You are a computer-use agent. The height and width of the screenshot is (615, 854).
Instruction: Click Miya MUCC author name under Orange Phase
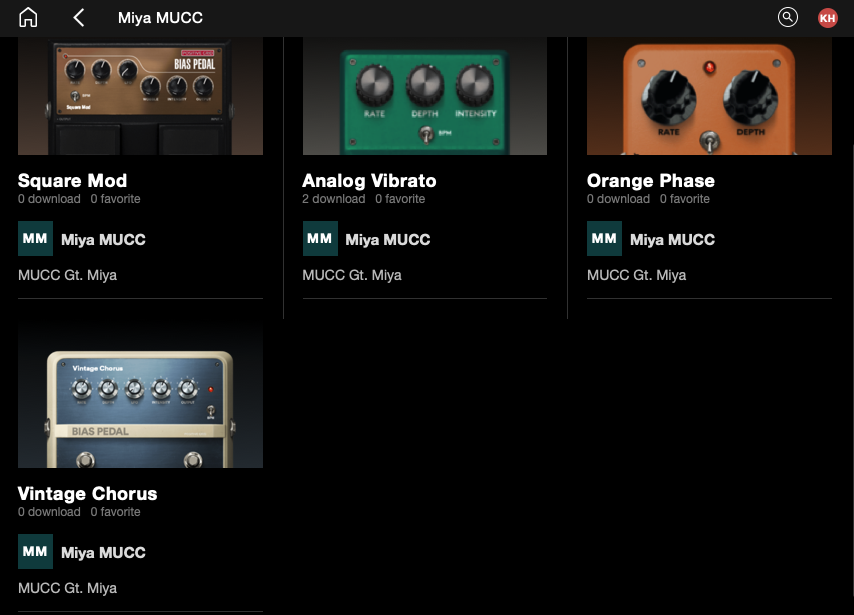(672, 240)
